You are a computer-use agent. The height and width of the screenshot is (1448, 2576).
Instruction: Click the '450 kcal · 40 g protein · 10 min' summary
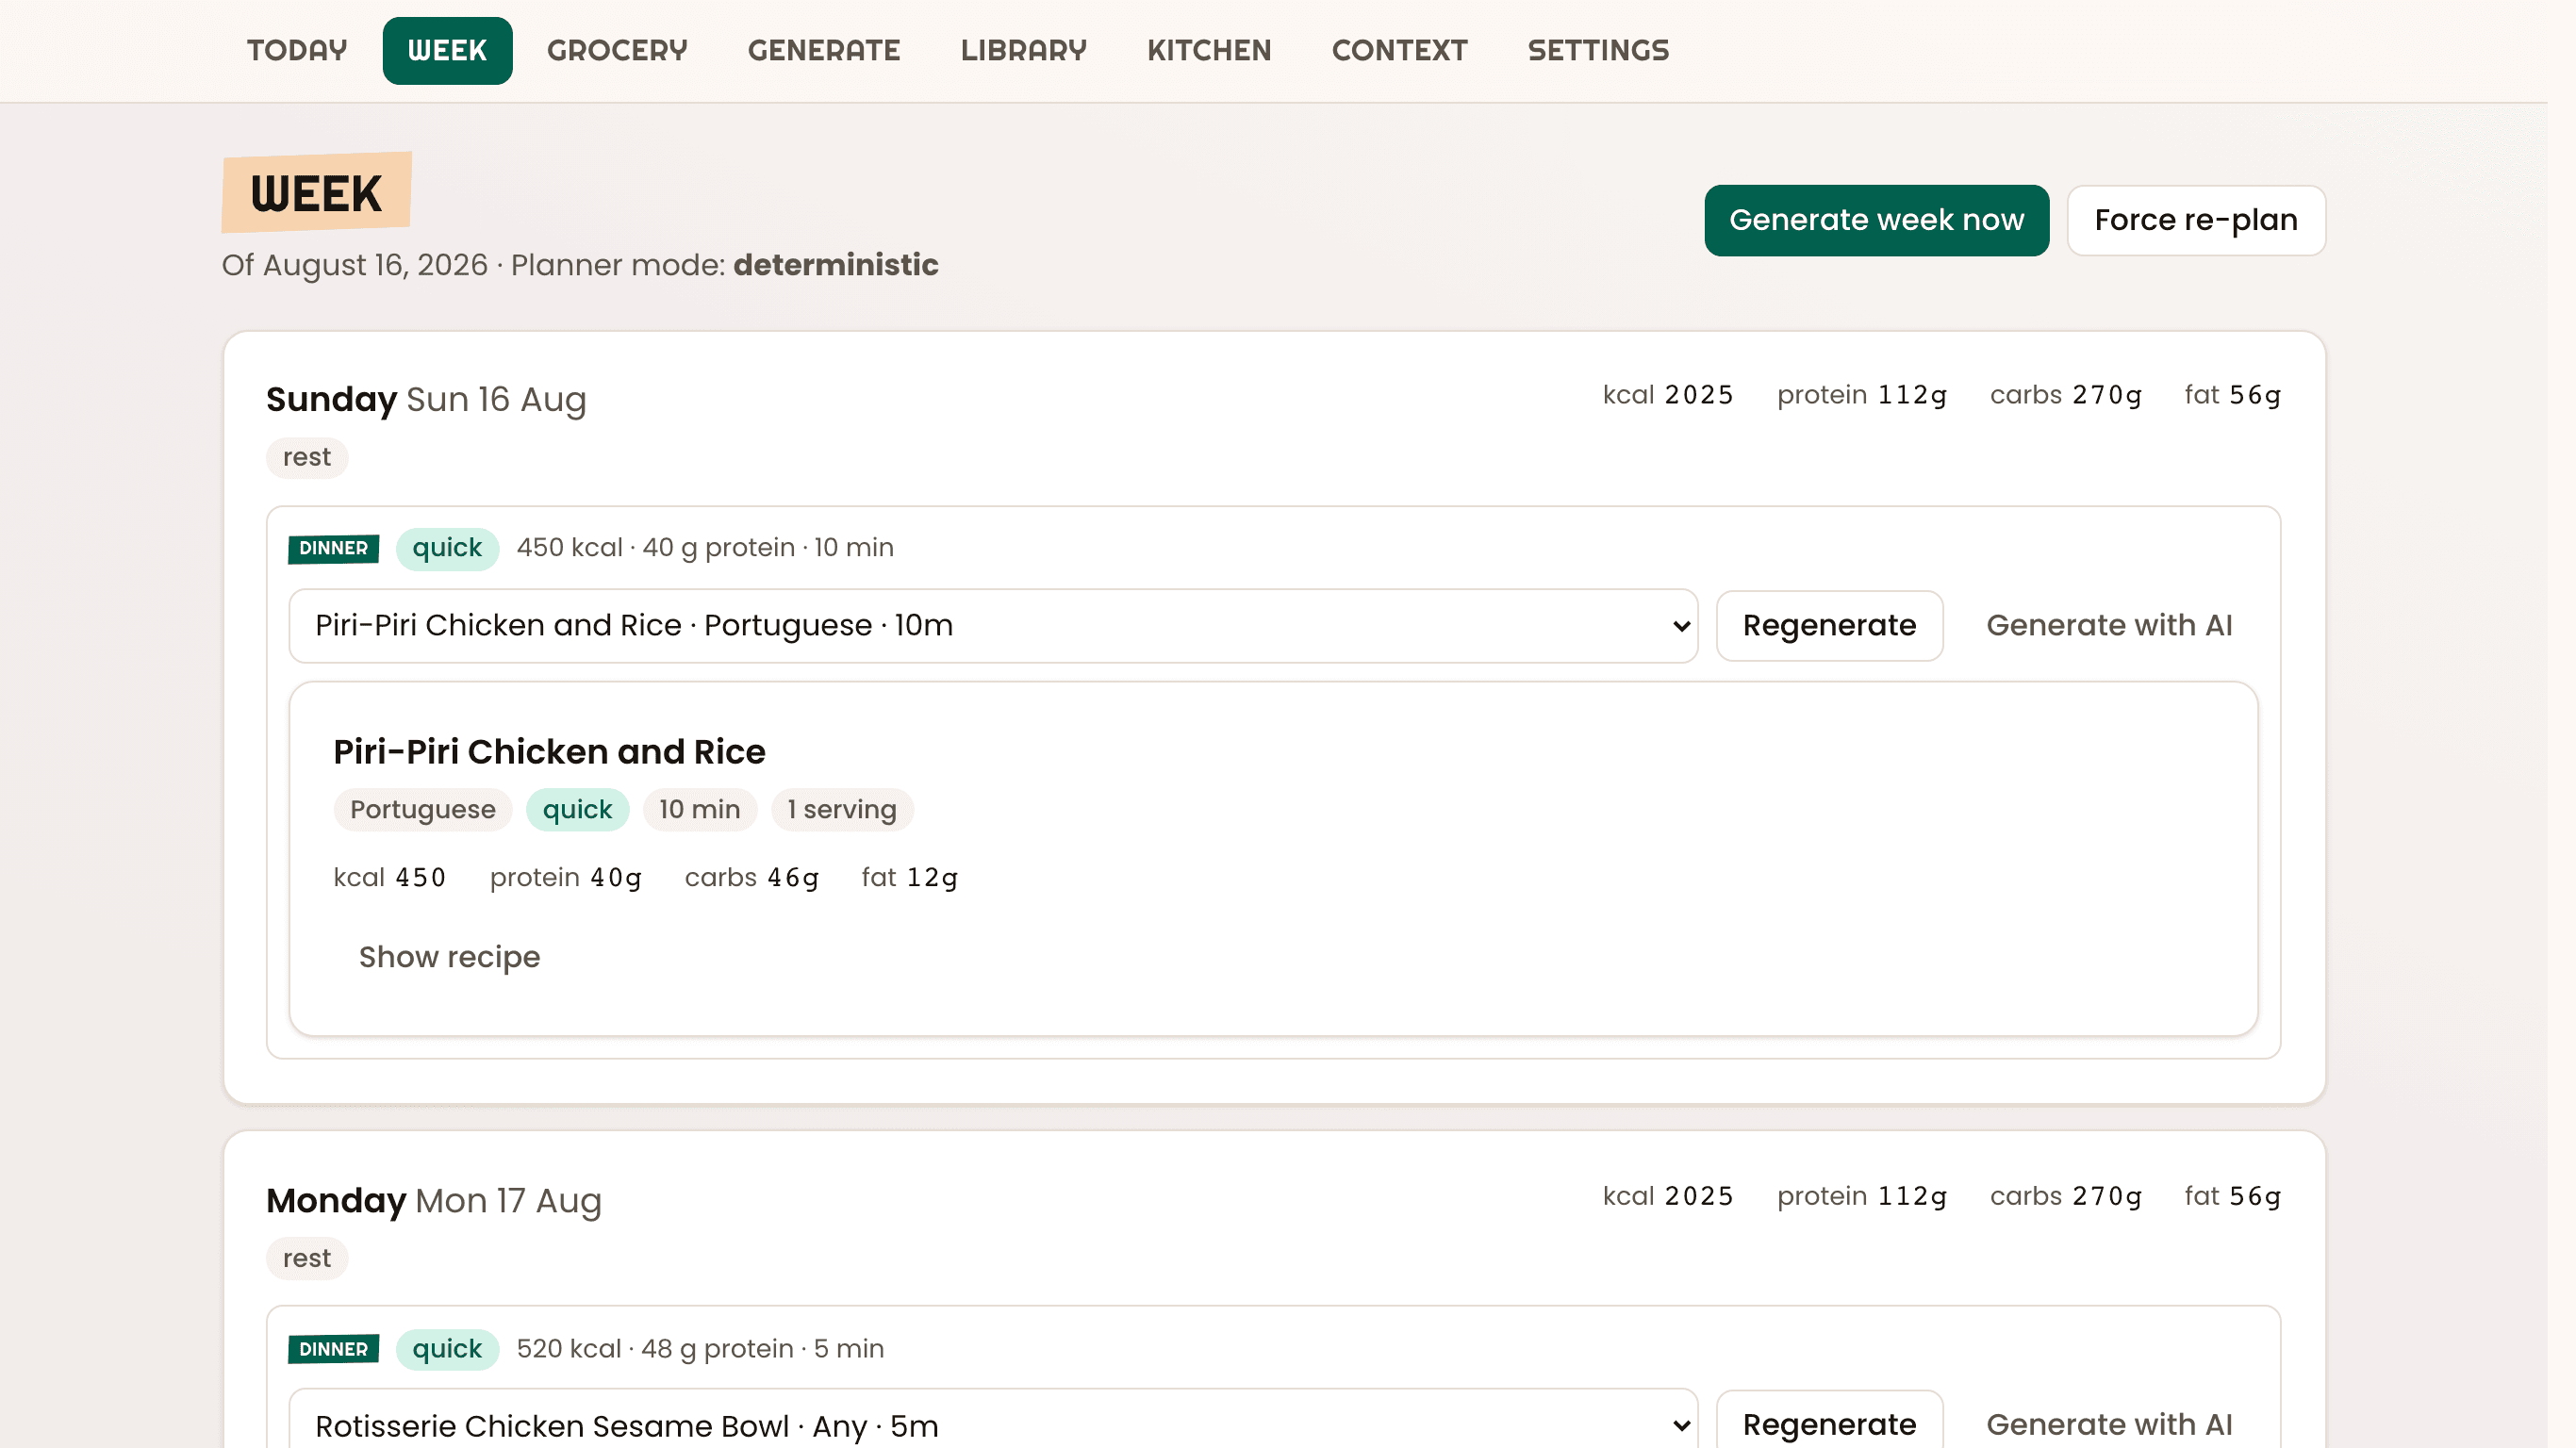pyautogui.click(x=705, y=548)
